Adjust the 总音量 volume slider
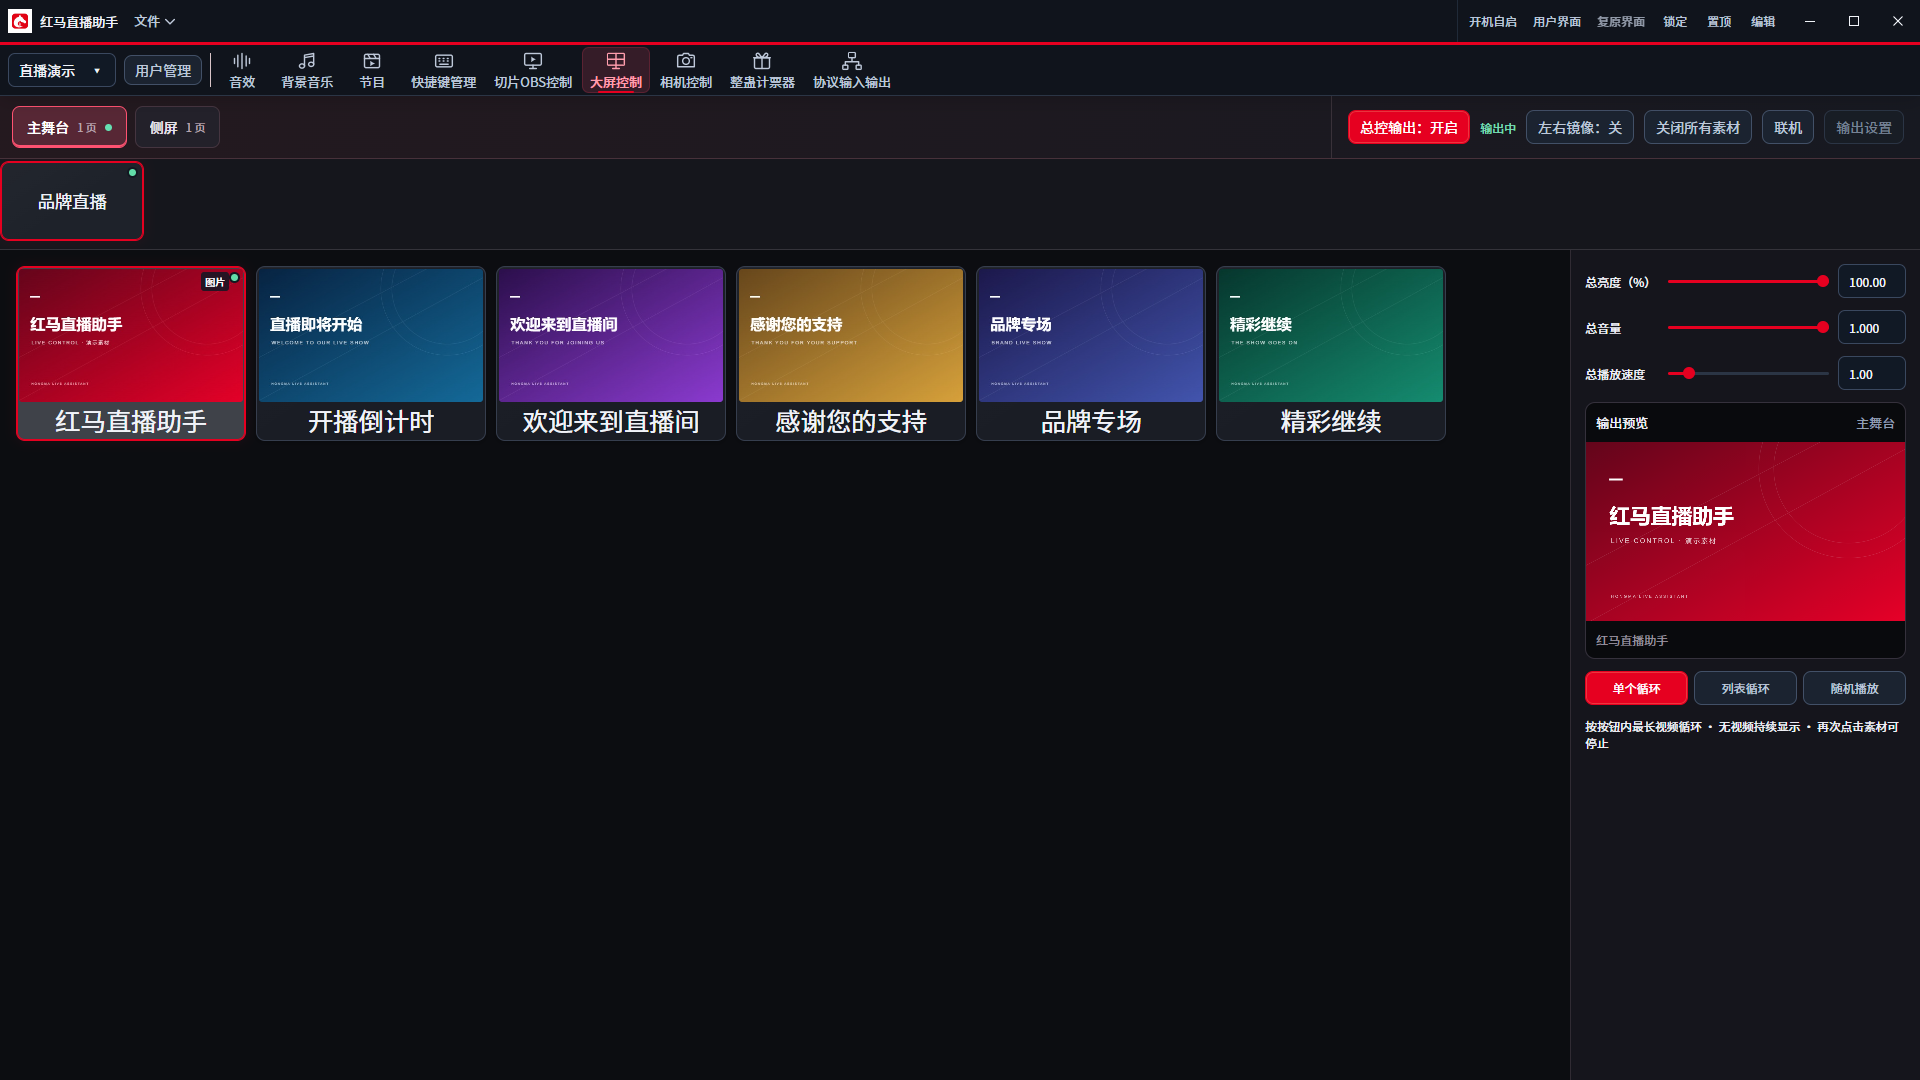Screen dimensions: 1920x1080 (x=1746, y=328)
